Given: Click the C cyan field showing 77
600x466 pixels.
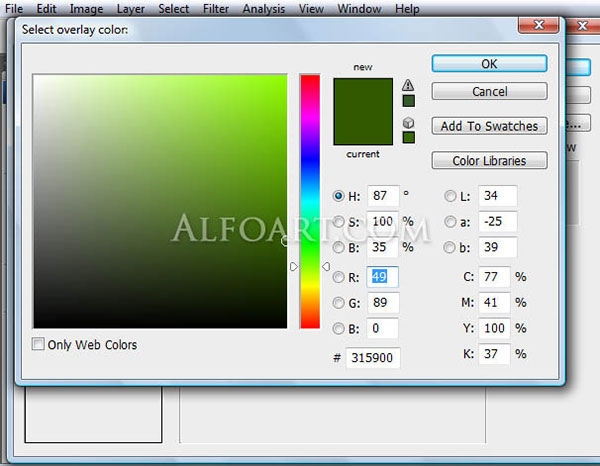Looking at the screenshot, I should tap(494, 277).
